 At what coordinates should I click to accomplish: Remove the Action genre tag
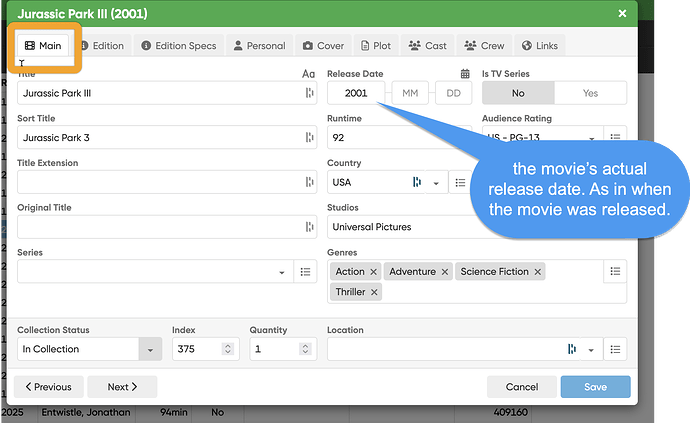click(373, 272)
